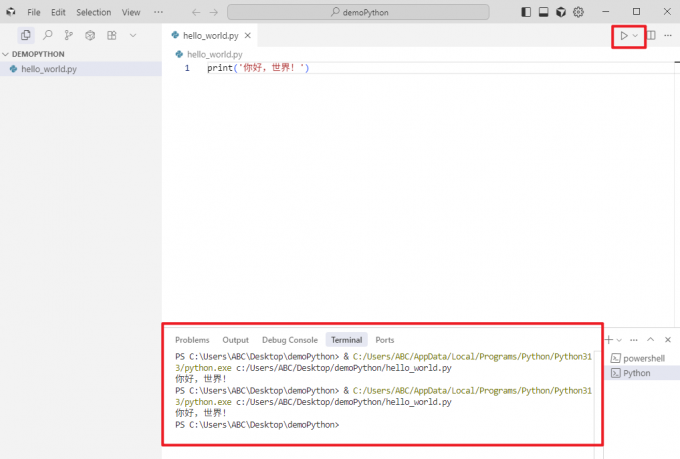This screenshot has height=459, width=680.
Task: Expand the run options dropdown arrow
Action: pos(635,36)
